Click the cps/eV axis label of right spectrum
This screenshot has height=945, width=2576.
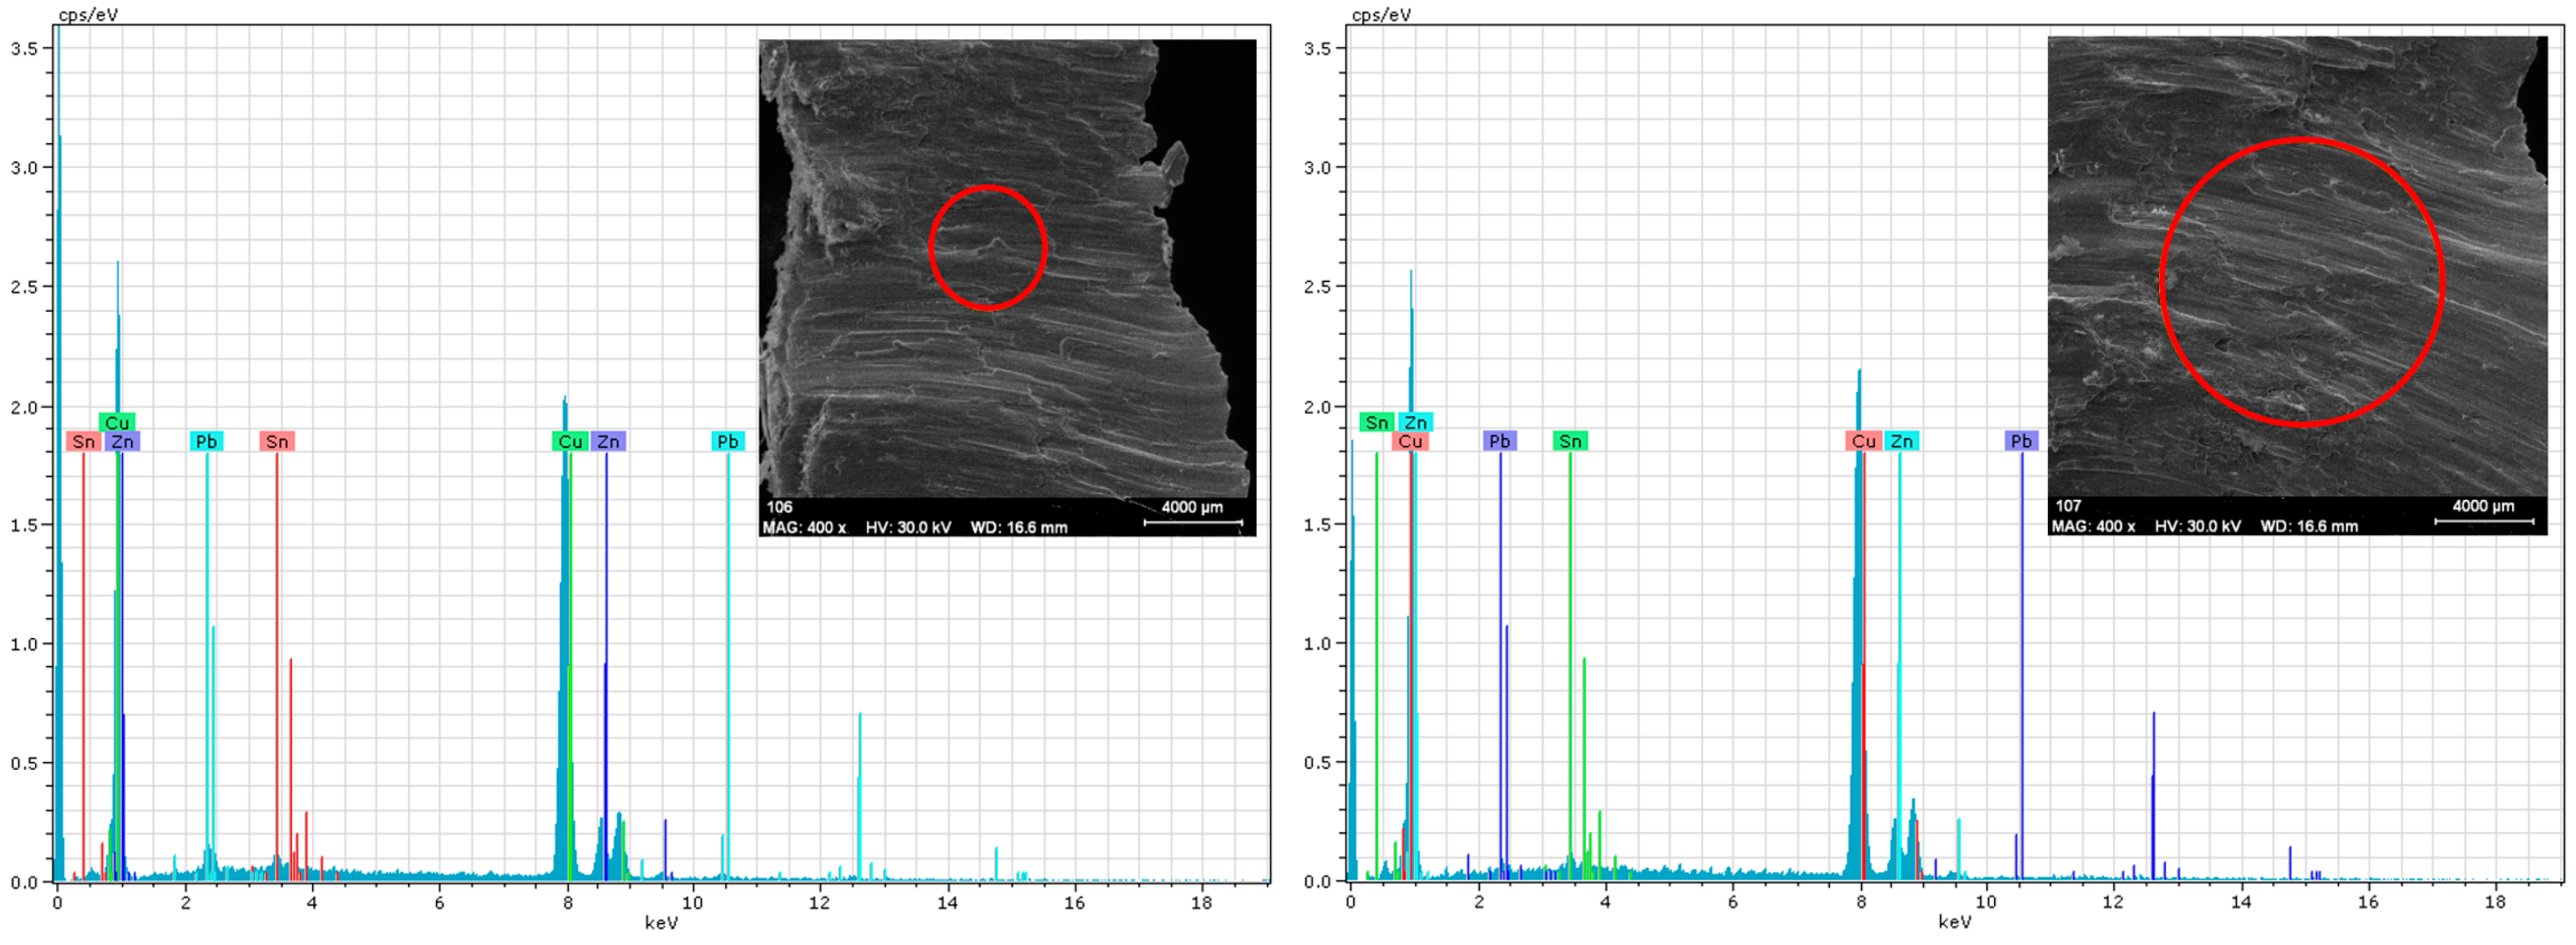click(x=1381, y=14)
